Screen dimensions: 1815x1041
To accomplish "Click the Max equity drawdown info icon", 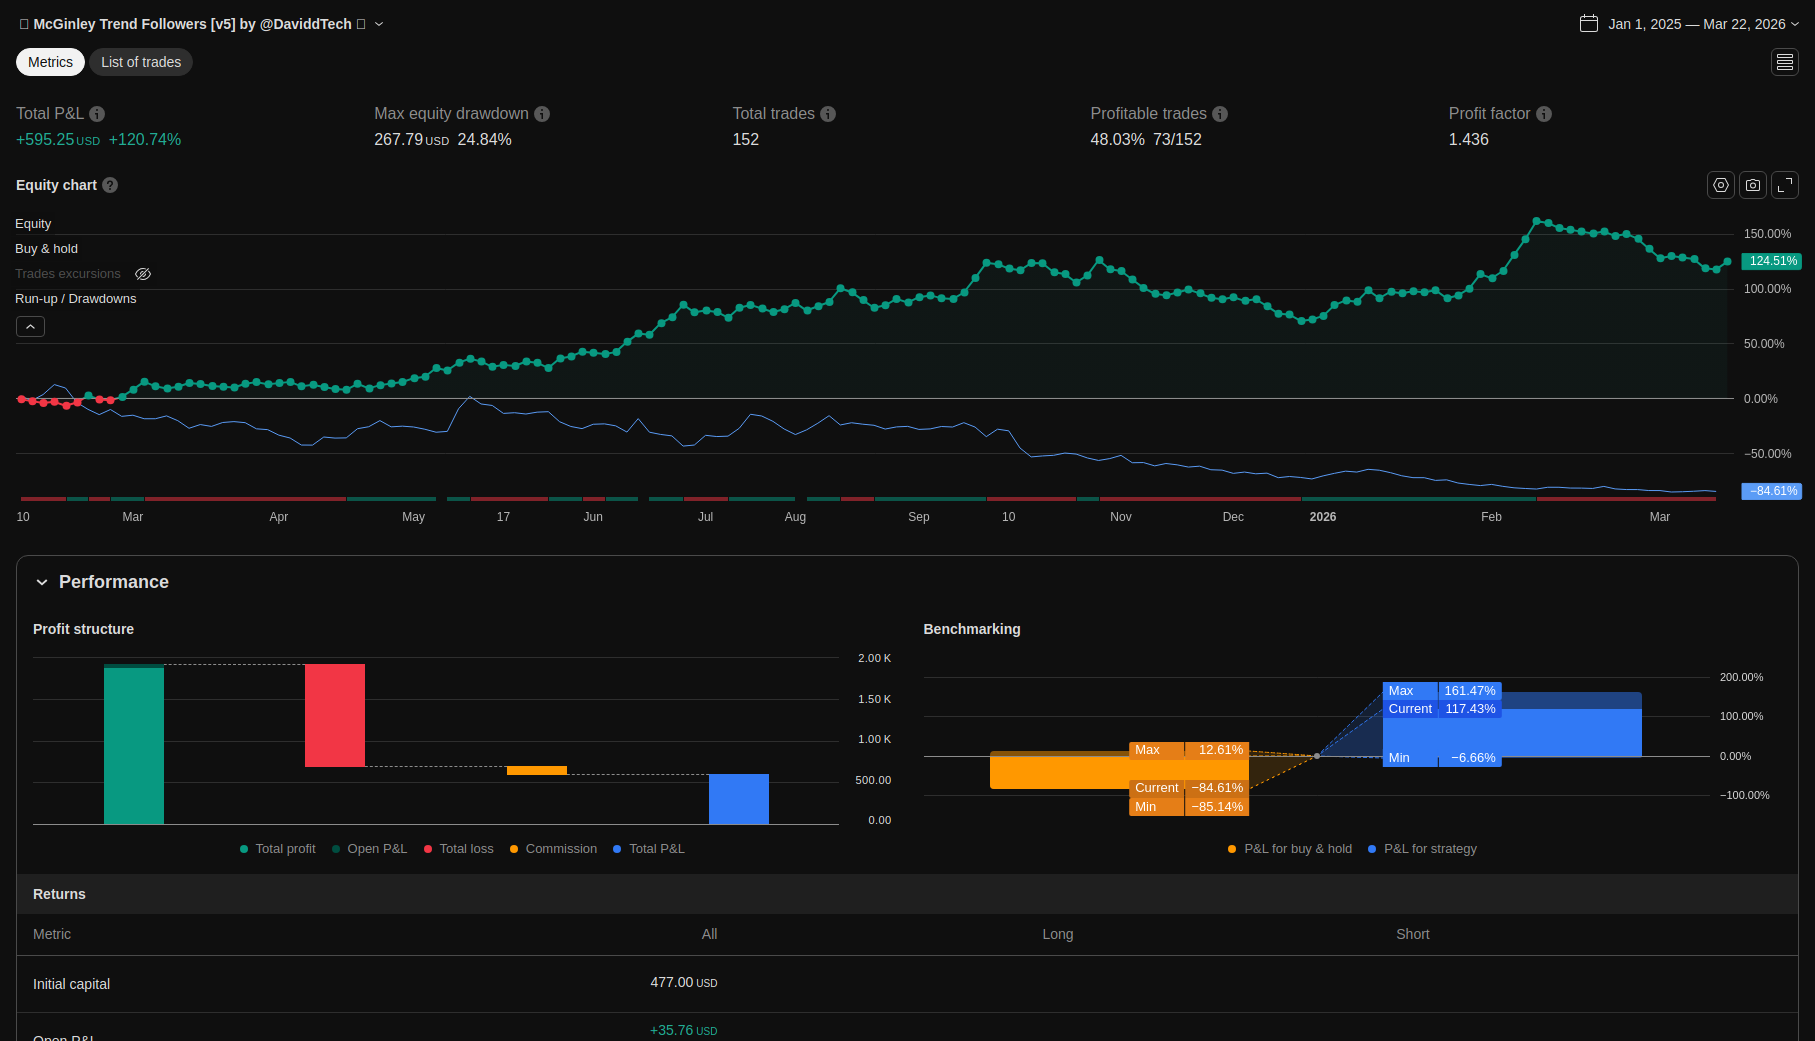I will coord(542,114).
